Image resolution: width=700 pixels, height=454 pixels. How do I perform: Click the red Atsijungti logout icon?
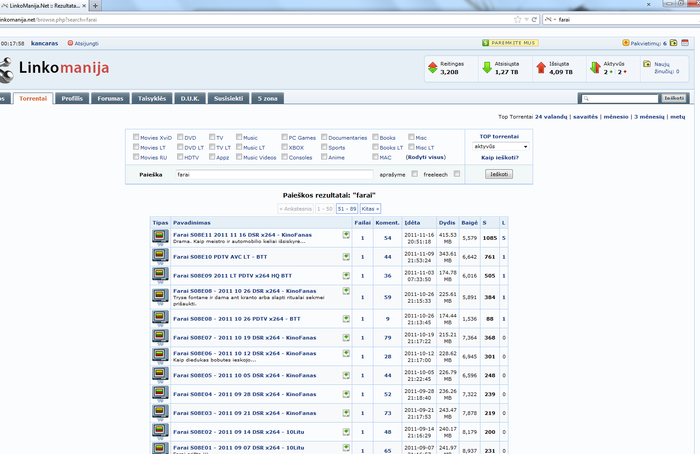(x=70, y=43)
